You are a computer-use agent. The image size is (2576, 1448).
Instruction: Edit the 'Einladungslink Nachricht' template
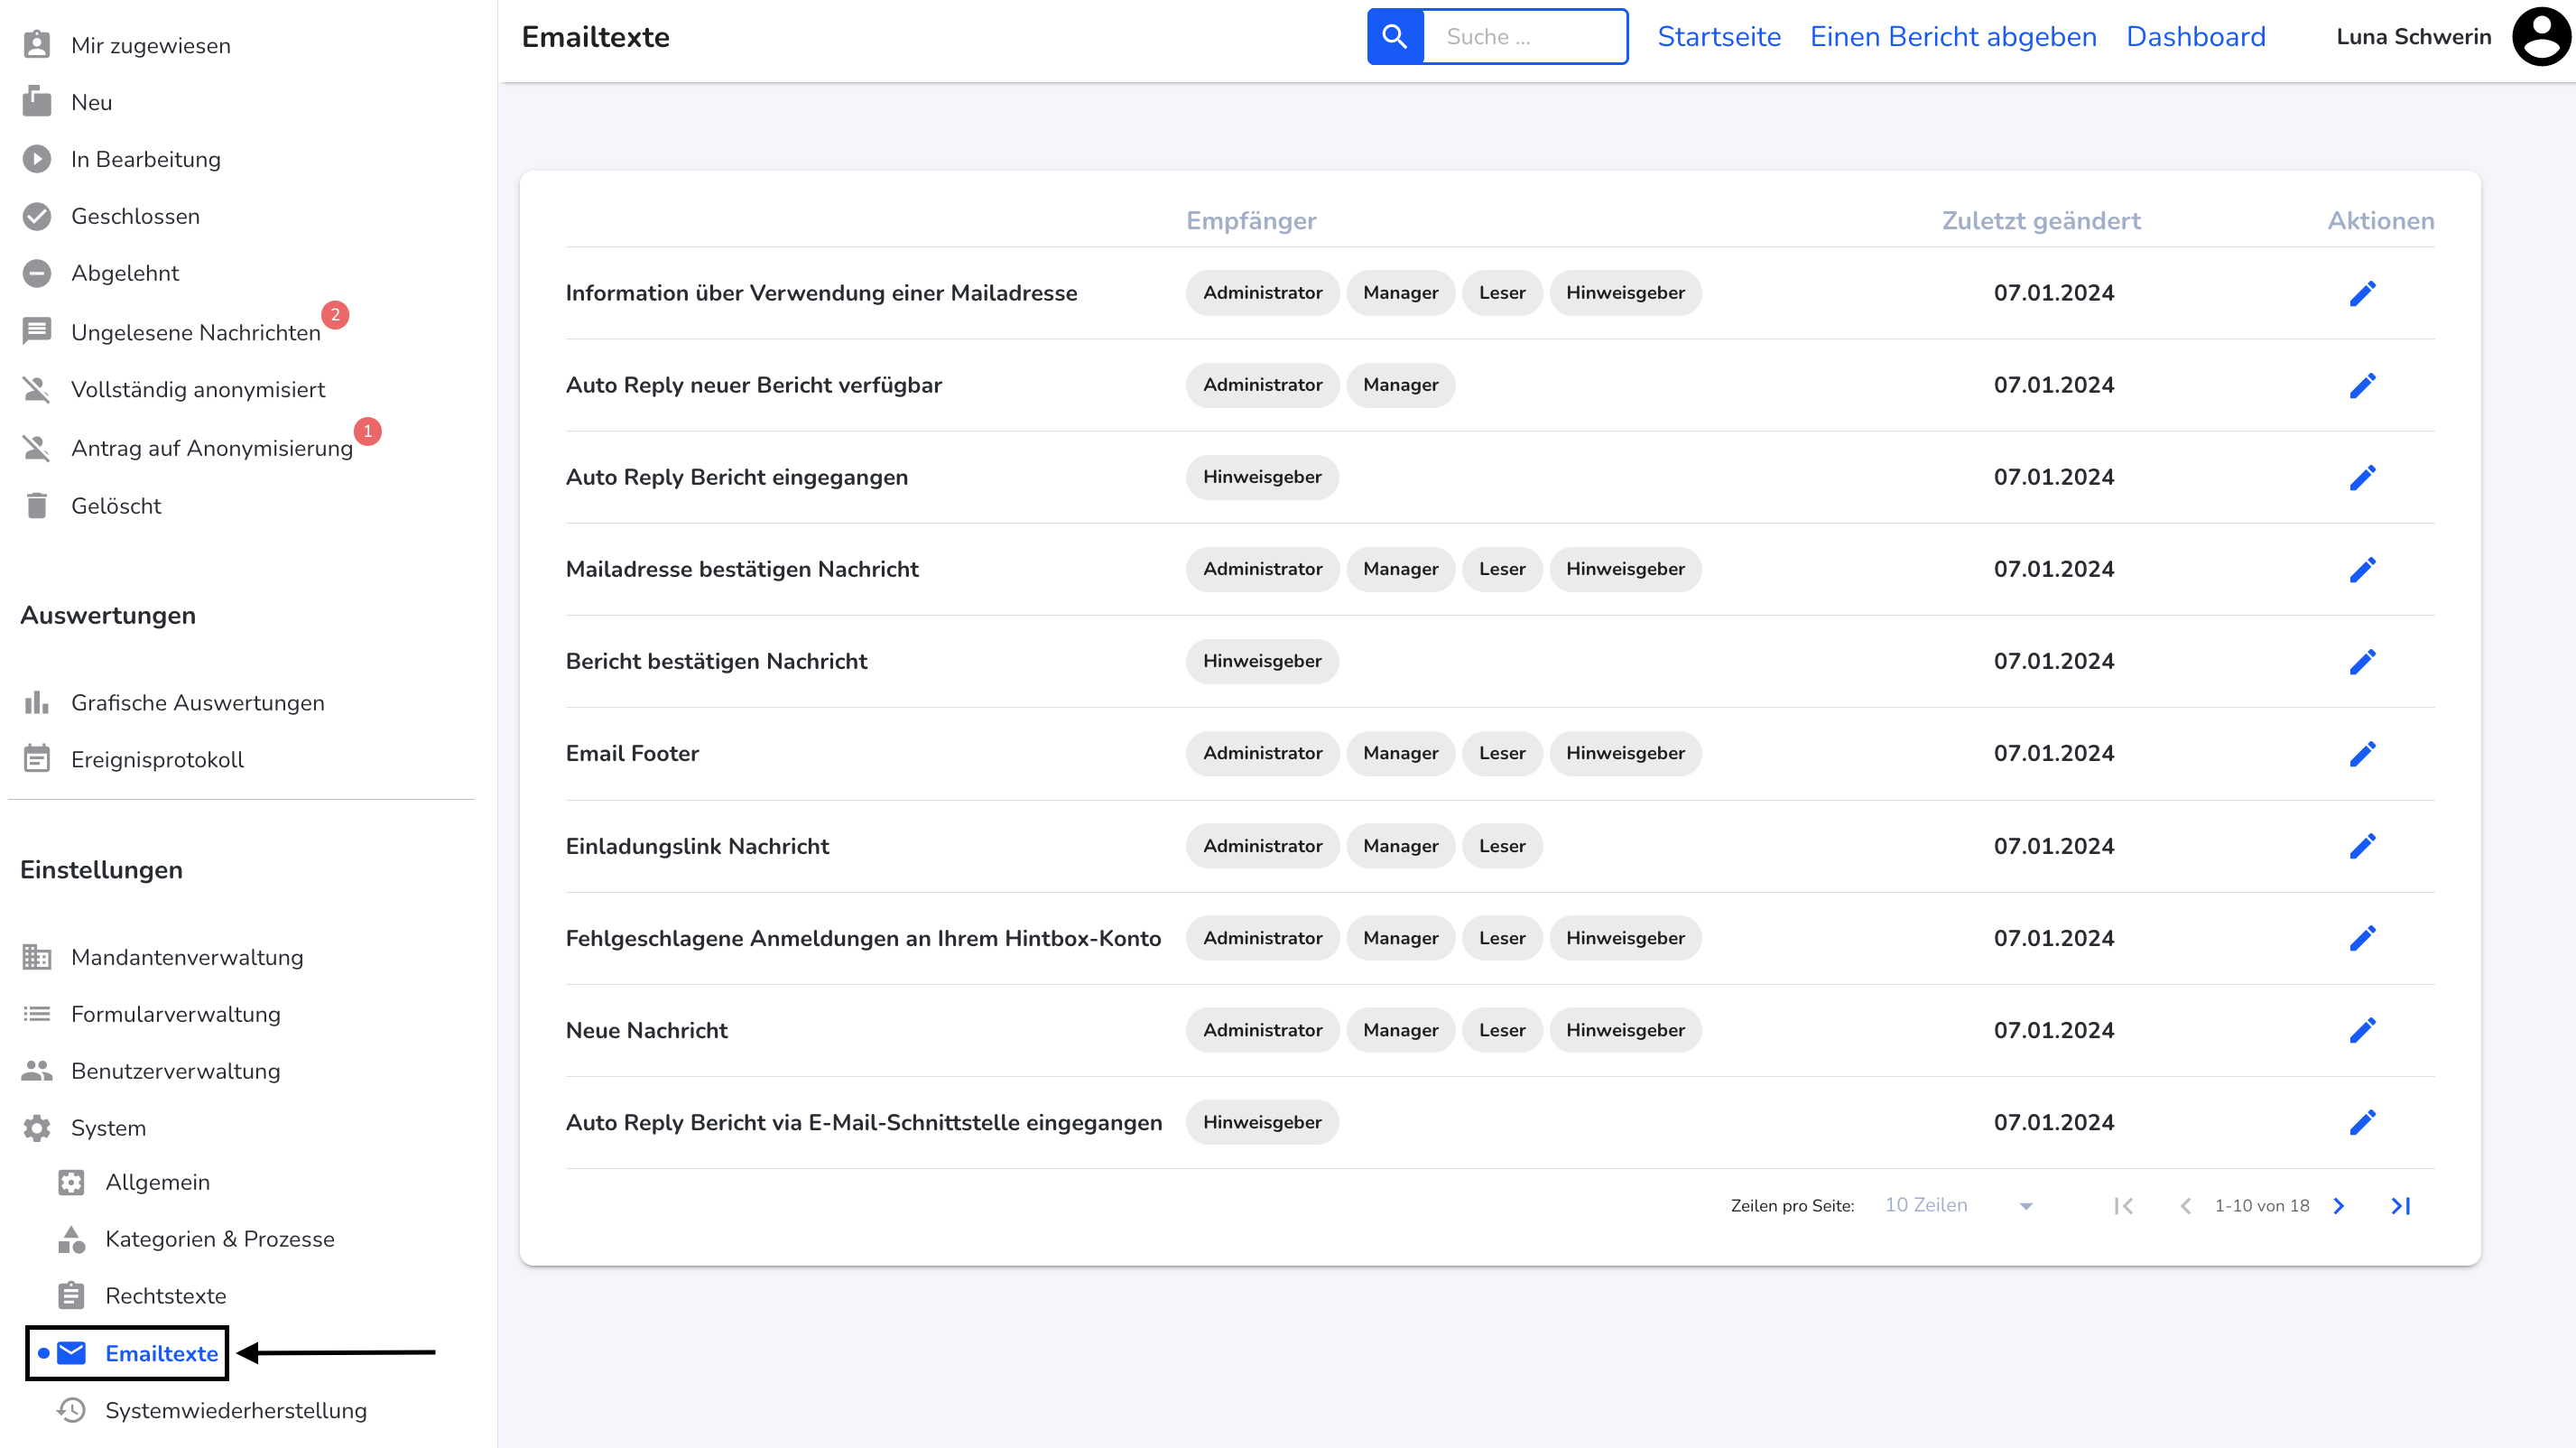[2362, 846]
